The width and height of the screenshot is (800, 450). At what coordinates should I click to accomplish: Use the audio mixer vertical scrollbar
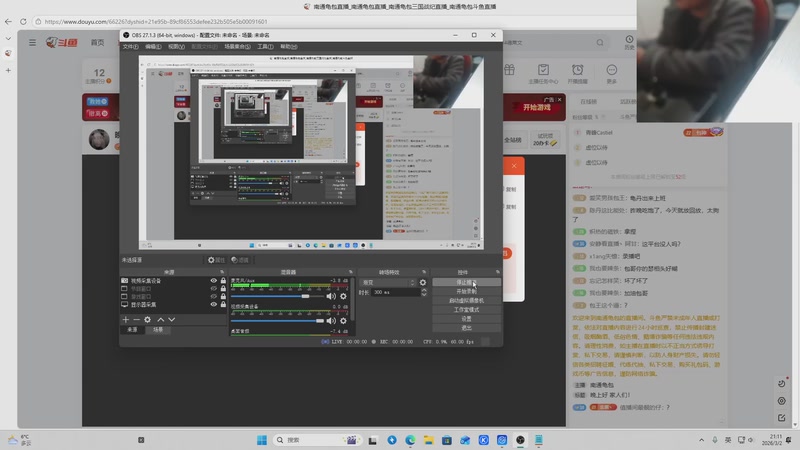tap(352, 298)
